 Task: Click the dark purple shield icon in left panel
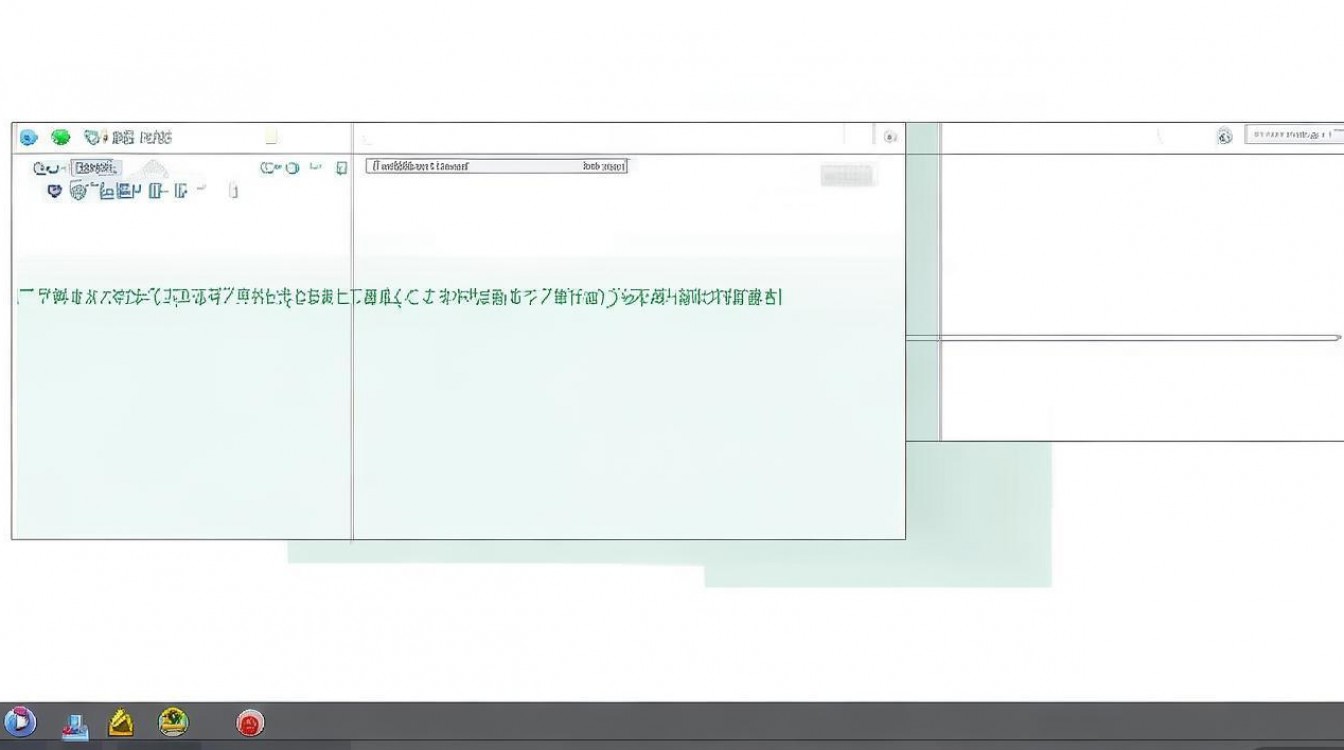[55, 191]
